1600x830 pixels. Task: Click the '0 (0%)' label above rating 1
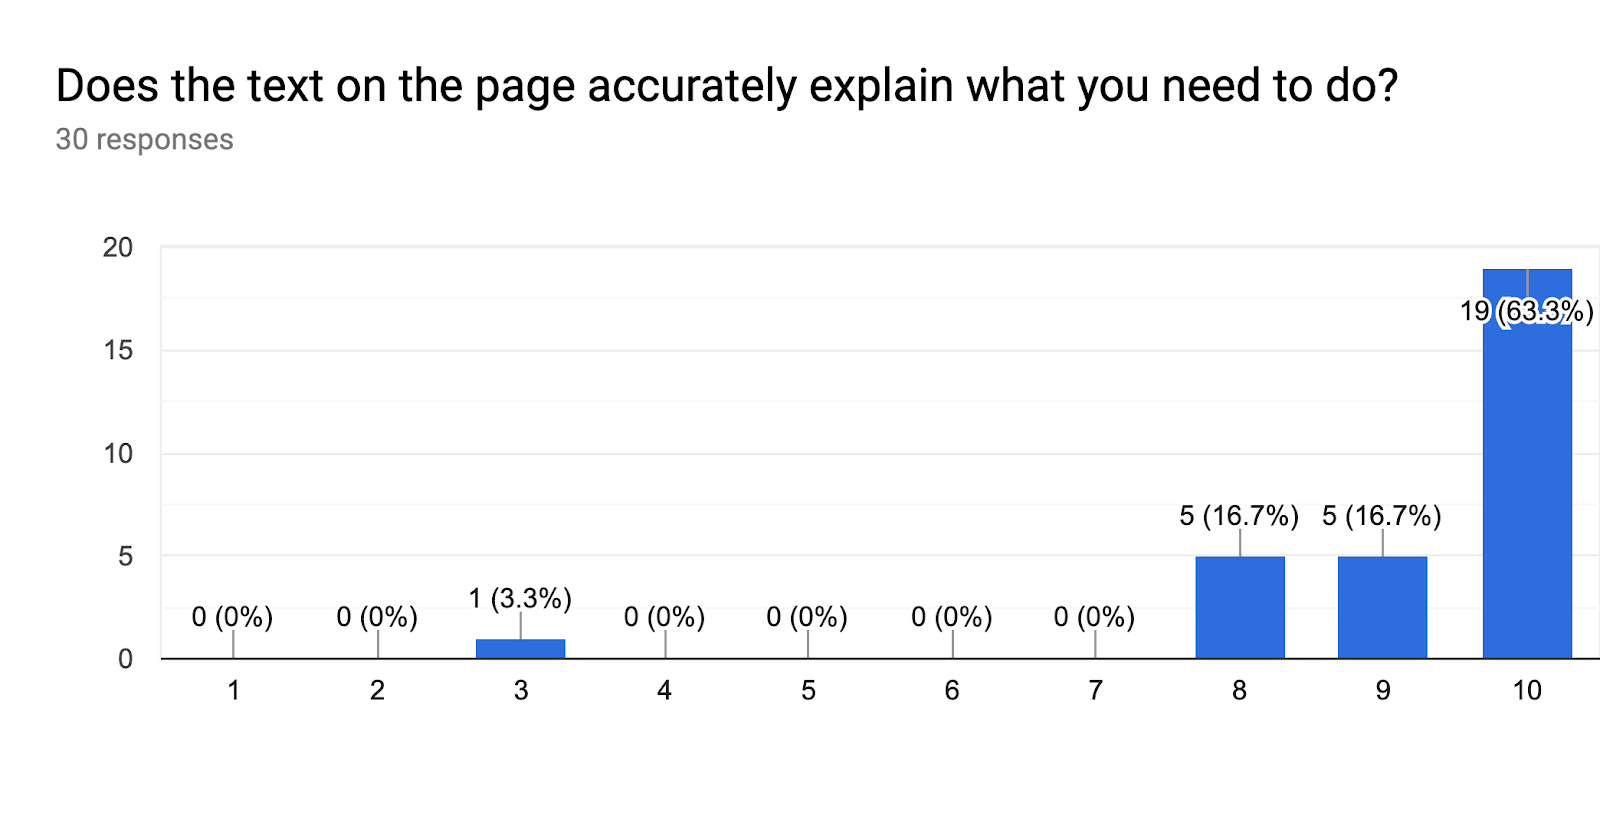tap(232, 616)
